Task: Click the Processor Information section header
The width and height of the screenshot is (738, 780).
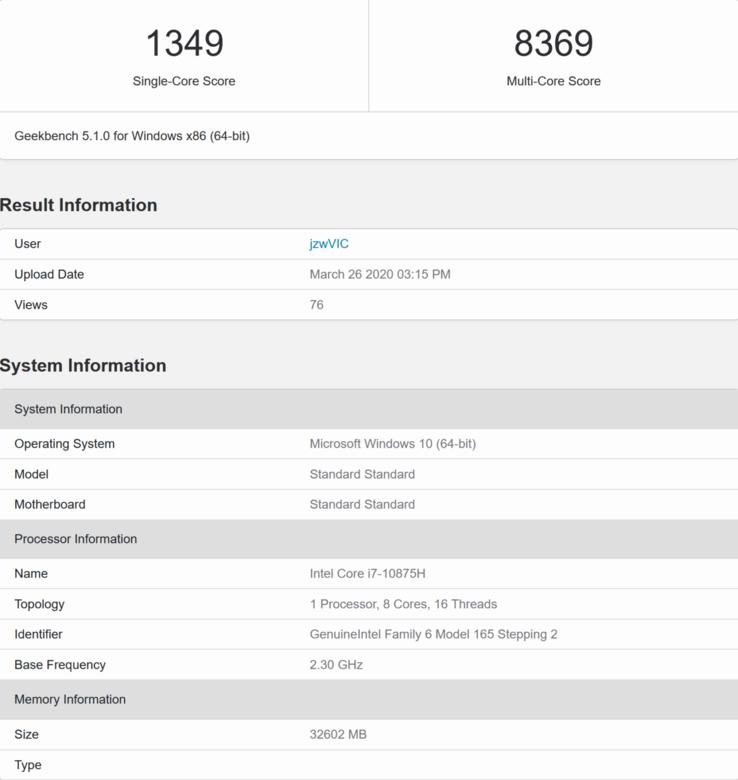Action: [x=369, y=539]
